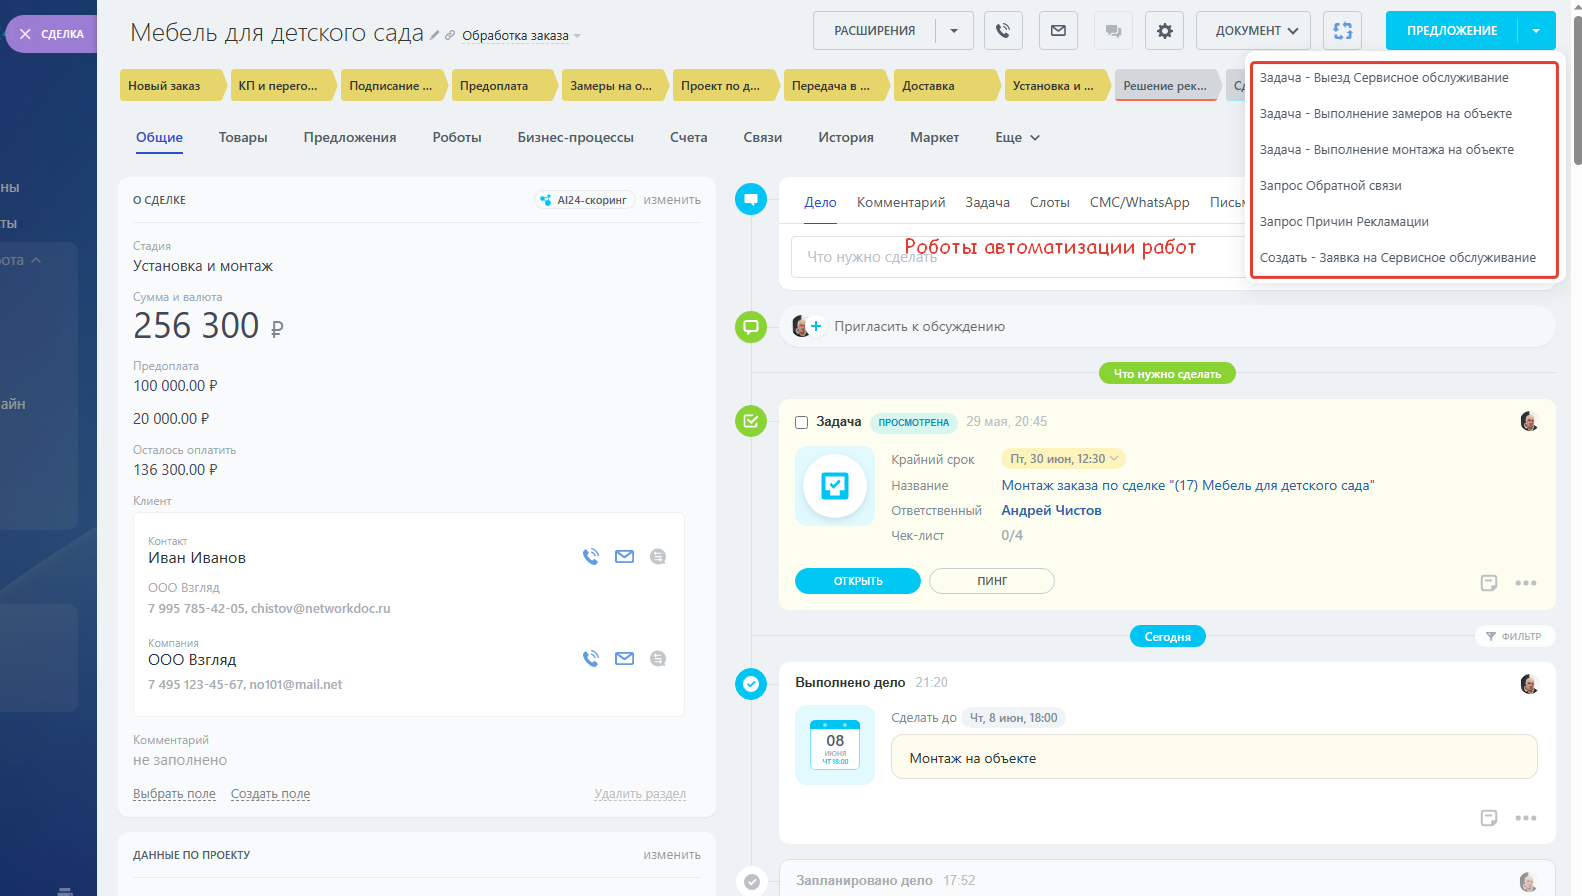The height and width of the screenshot is (896, 1582).
Task: Open the РАСШИРЕНИЯ dropdown arrow
Action: [954, 31]
